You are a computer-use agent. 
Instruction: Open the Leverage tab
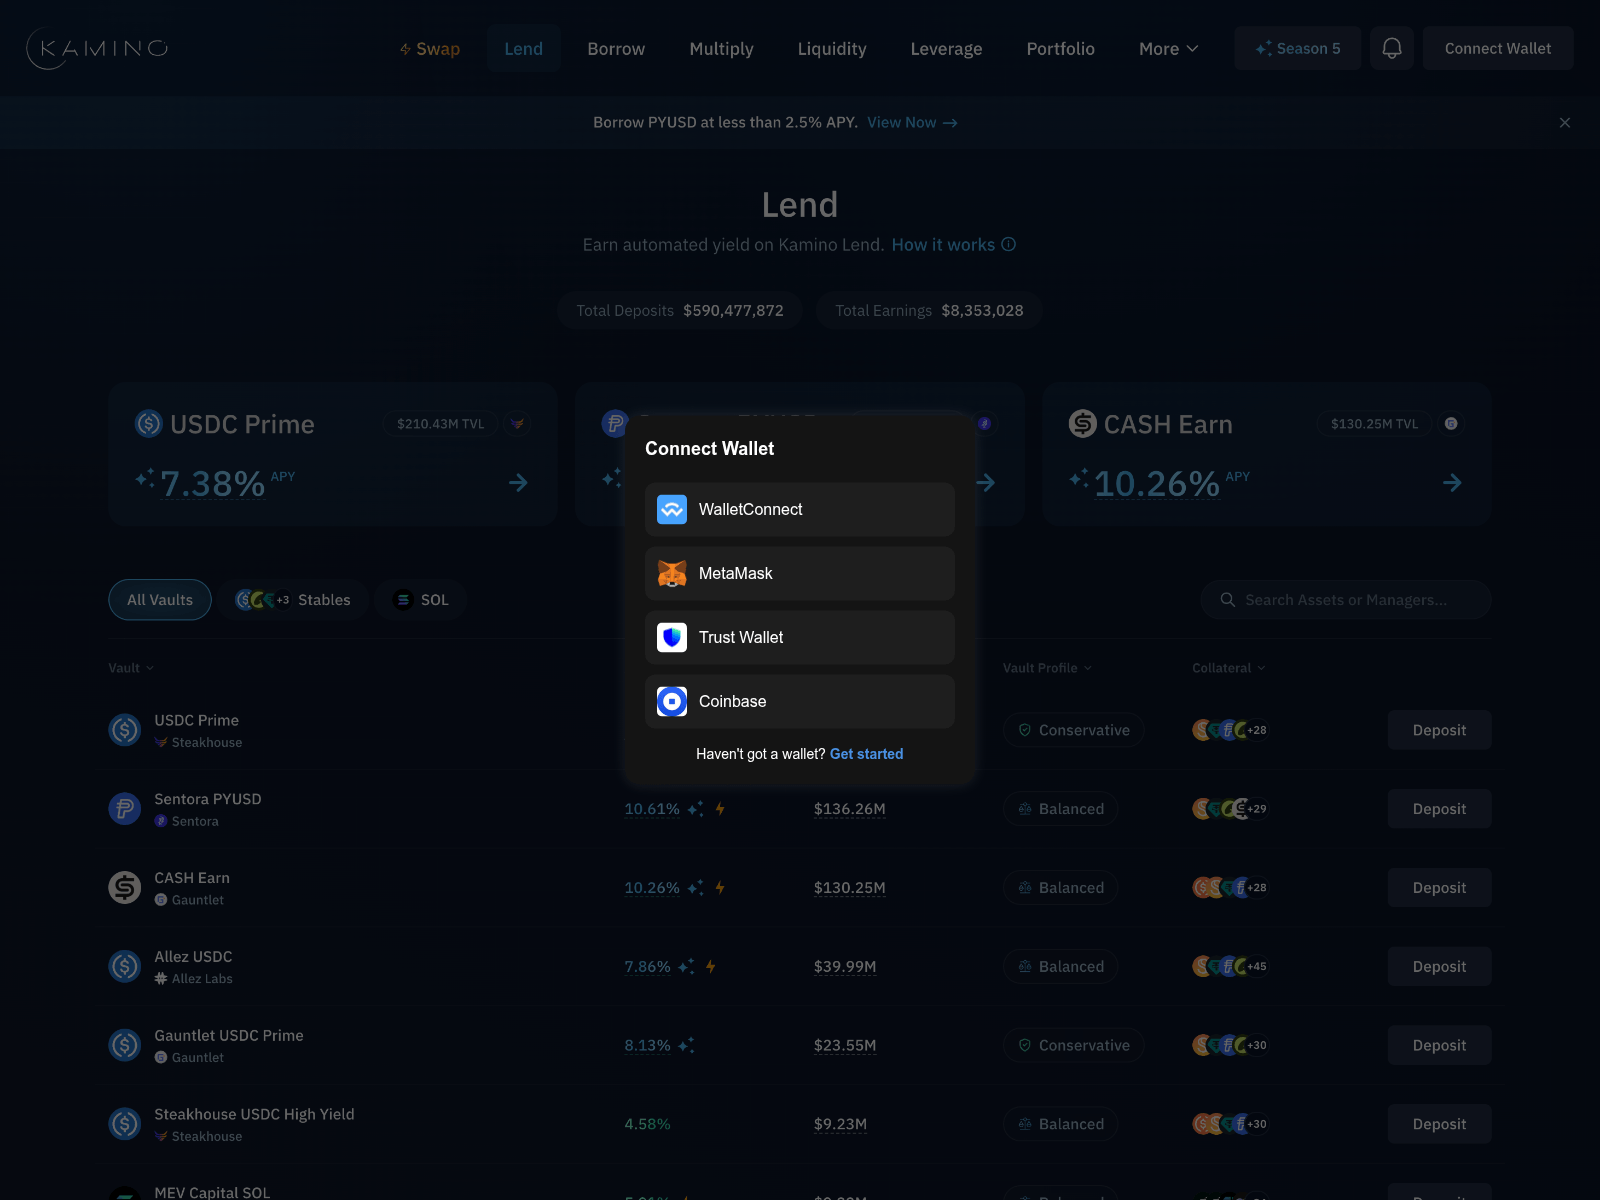click(x=946, y=49)
